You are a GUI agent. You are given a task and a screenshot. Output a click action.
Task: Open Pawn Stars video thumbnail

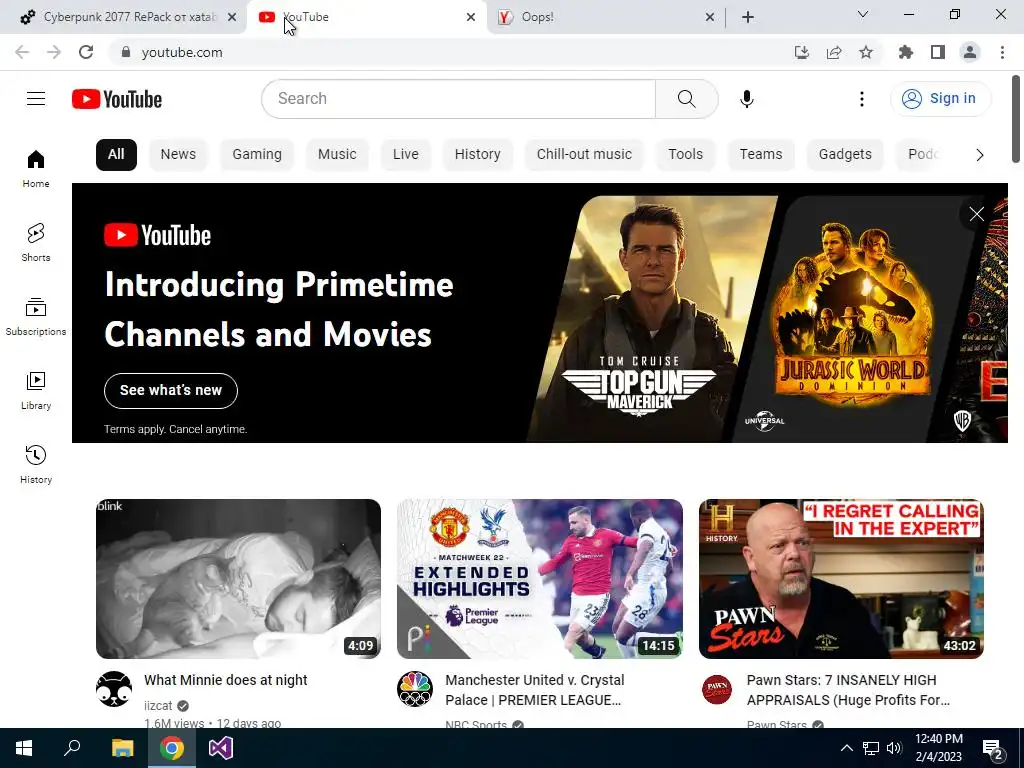point(841,579)
